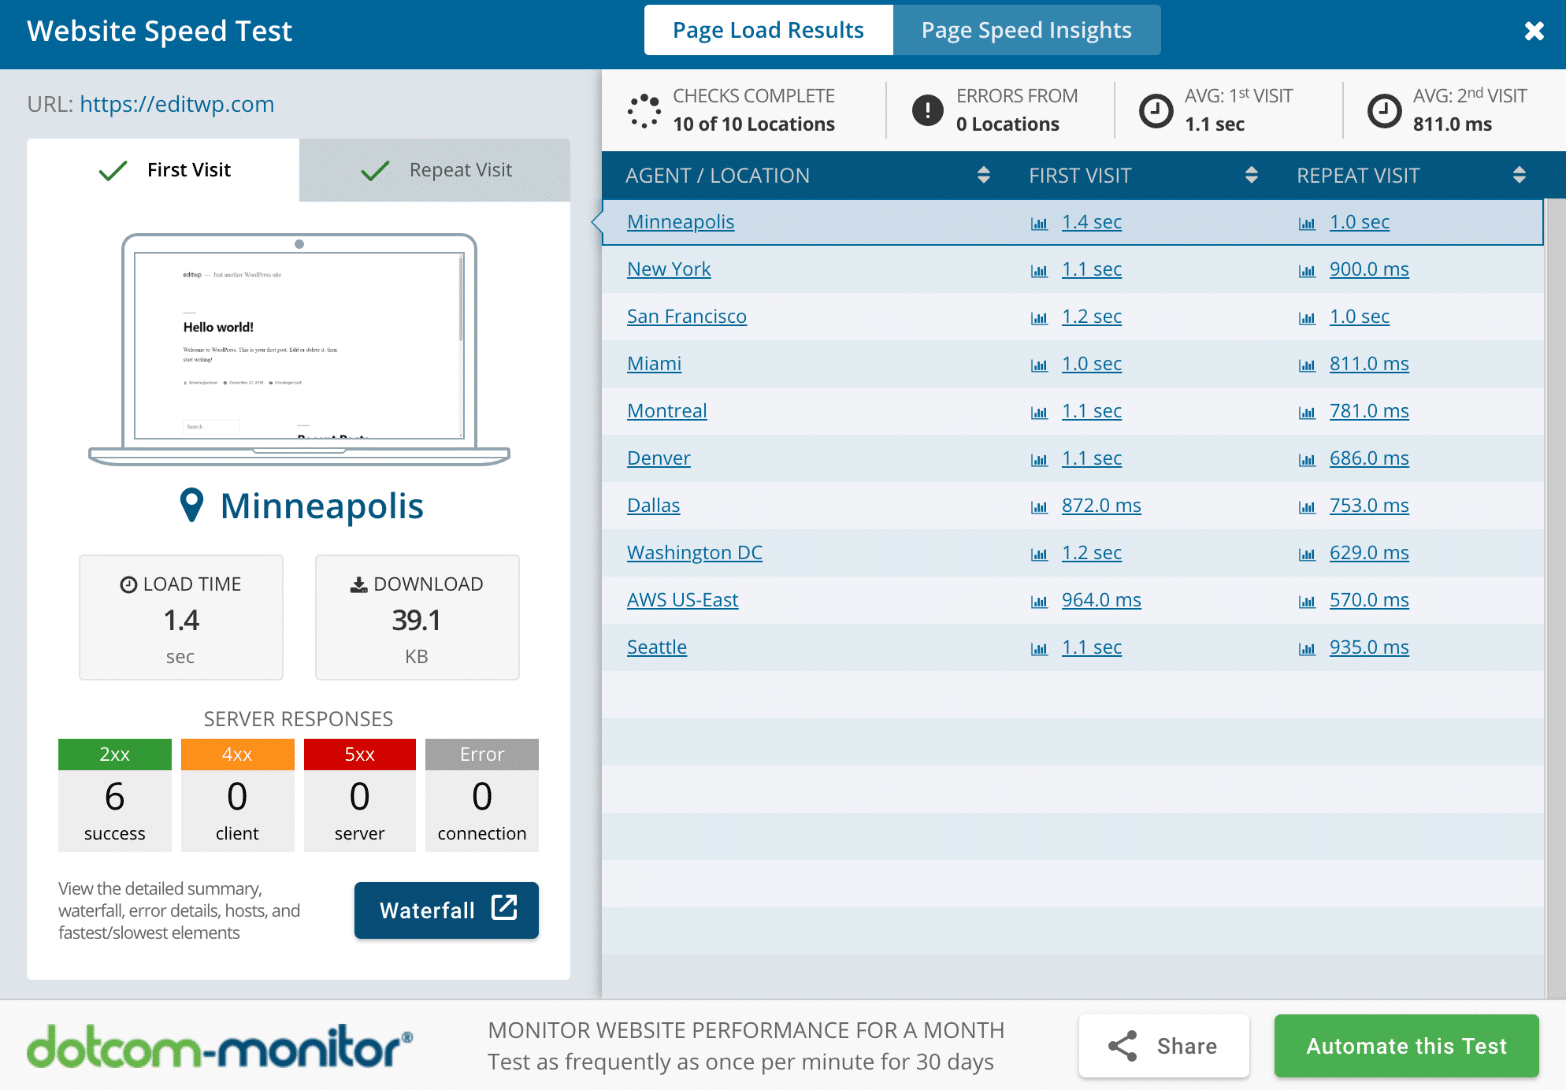The height and width of the screenshot is (1090, 1566).
Task: Click the green checkmark on the Repeat Visit tab
Action: pyautogui.click(x=373, y=170)
